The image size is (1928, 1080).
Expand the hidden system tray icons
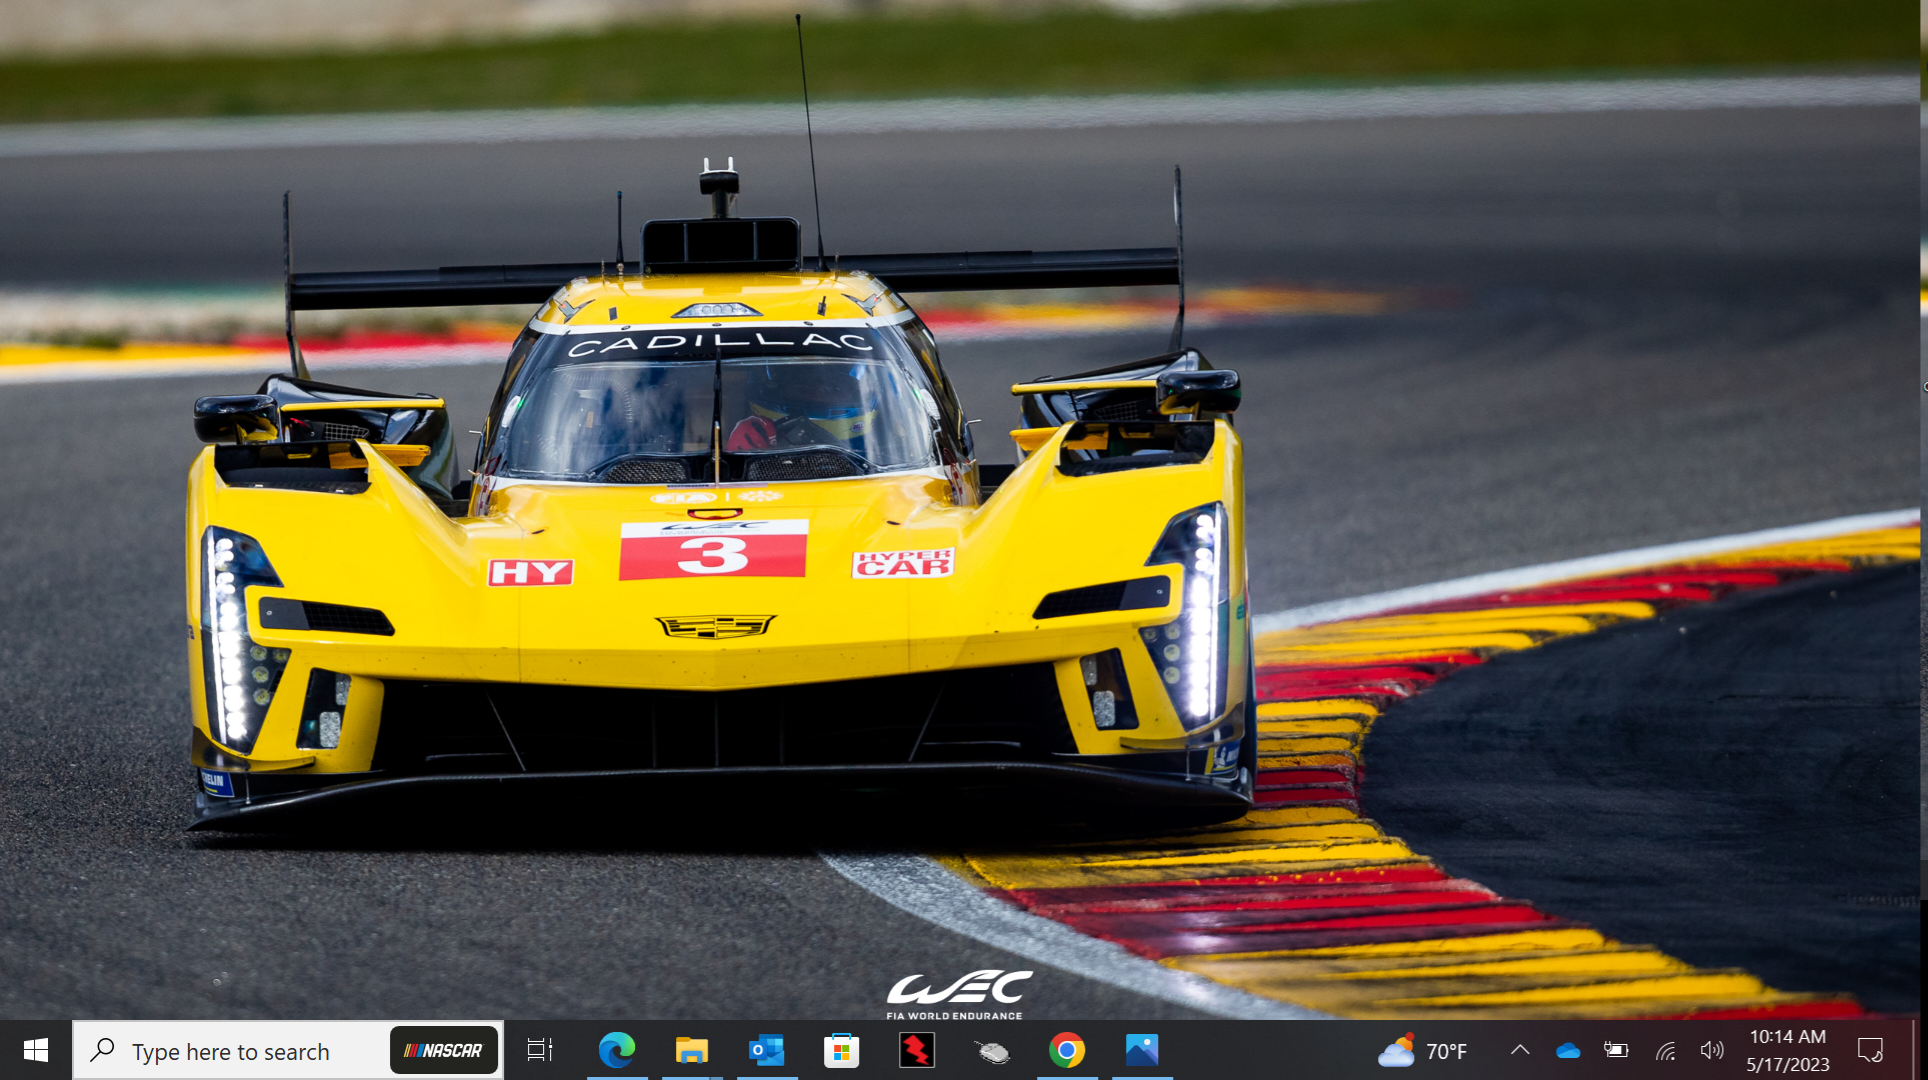click(x=1520, y=1050)
